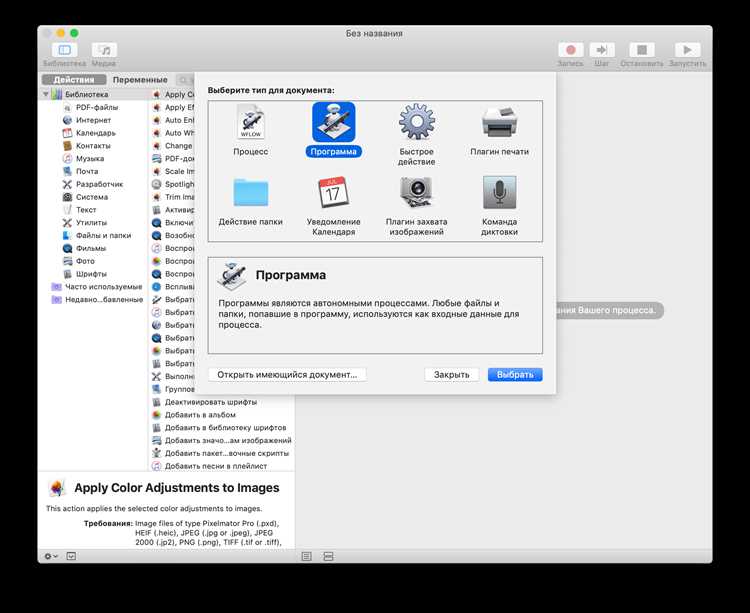Click the Шаг step button

[x=602, y=50]
